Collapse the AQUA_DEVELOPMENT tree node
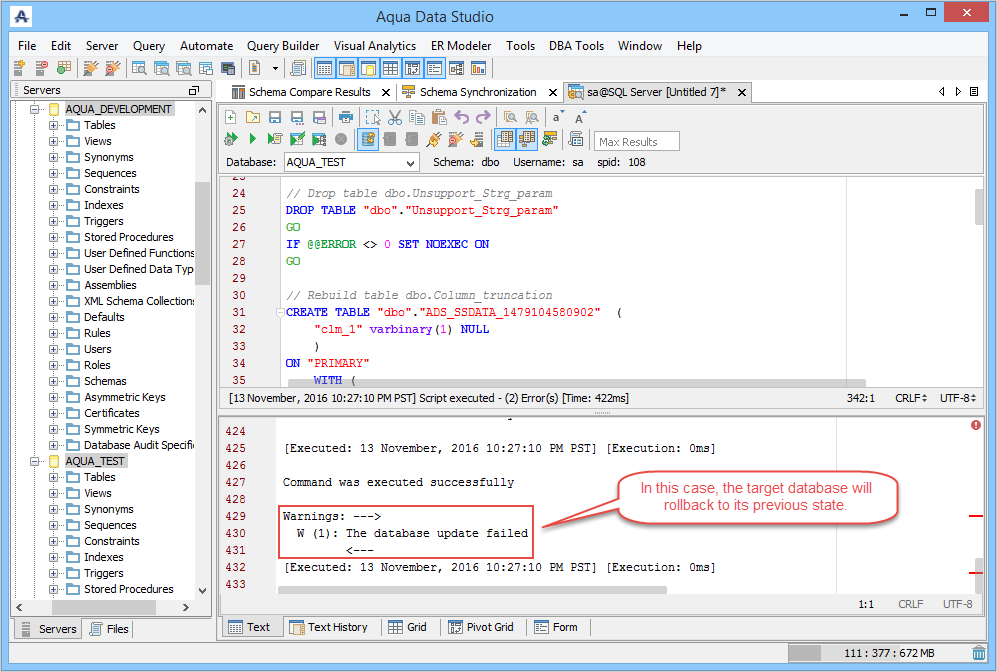997x672 pixels. [36, 109]
